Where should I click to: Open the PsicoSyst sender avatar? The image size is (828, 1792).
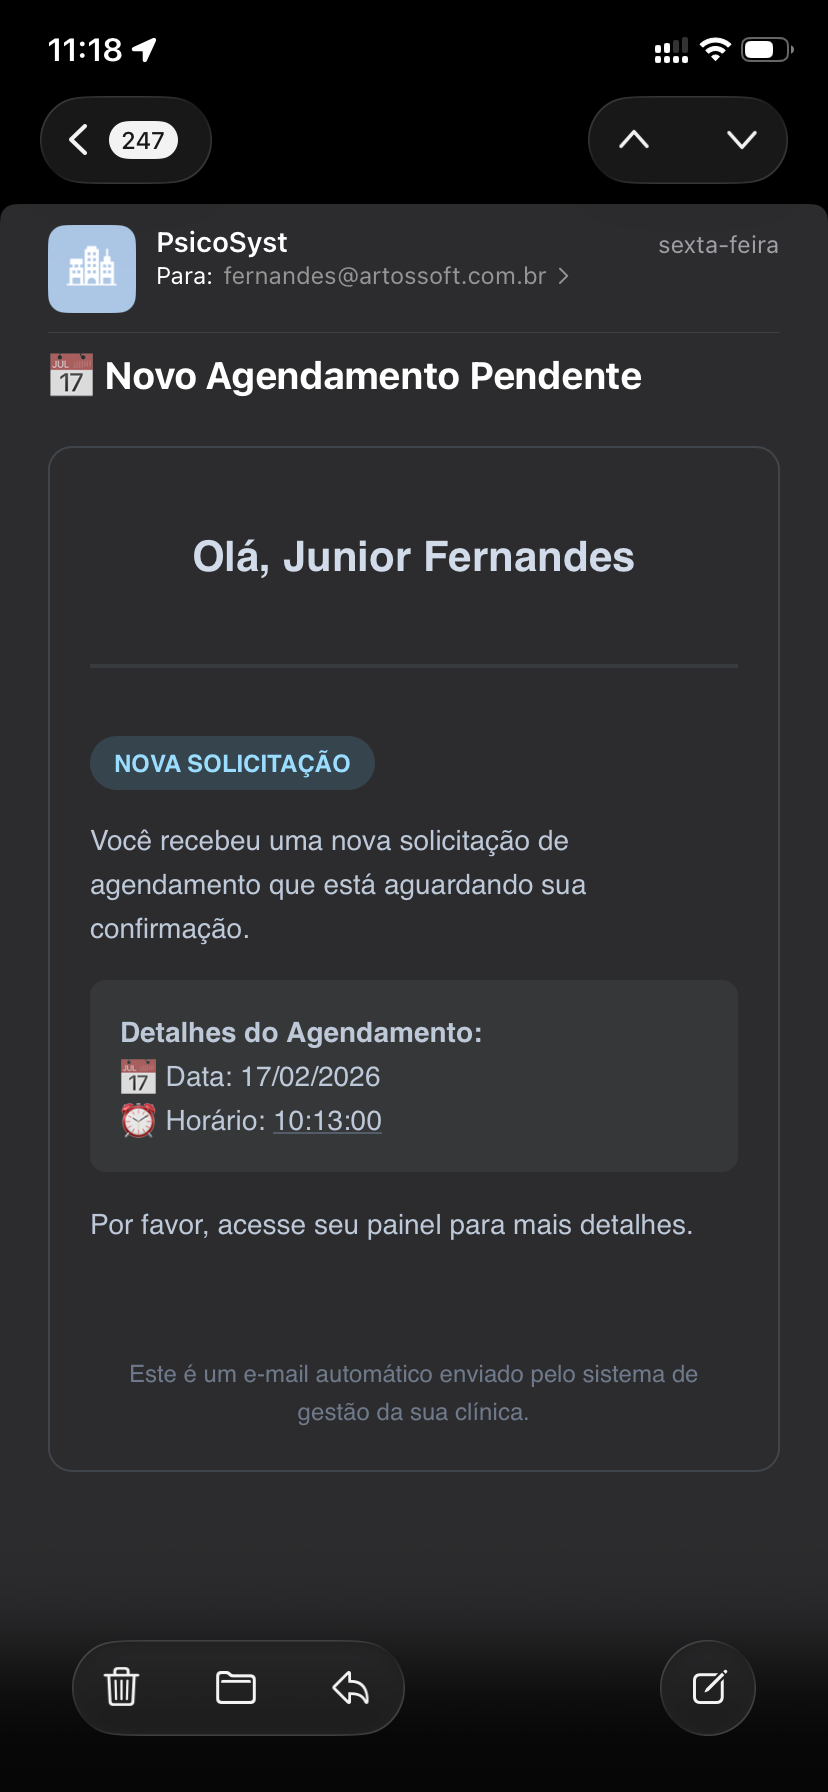point(92,269)
